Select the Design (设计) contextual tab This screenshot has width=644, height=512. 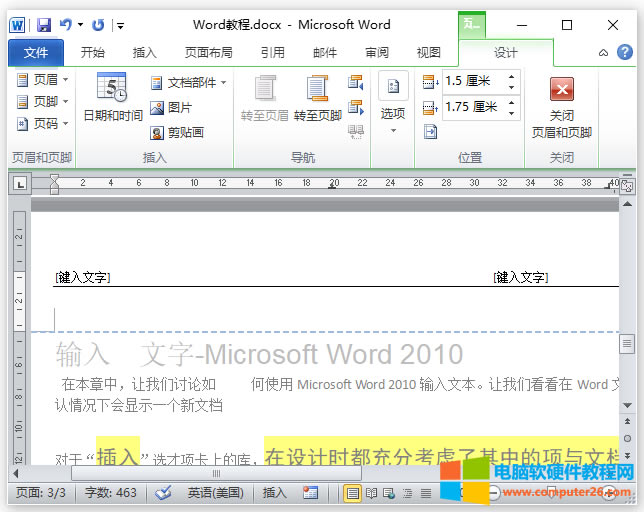tap(506, 53)
